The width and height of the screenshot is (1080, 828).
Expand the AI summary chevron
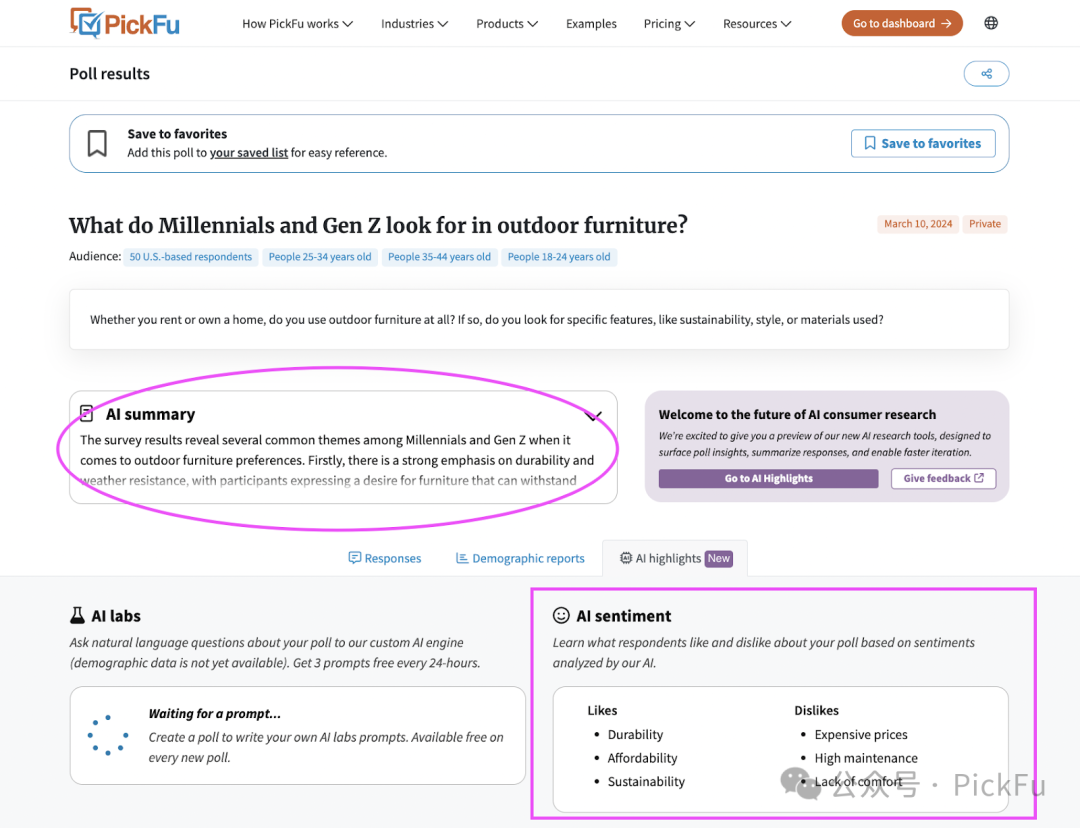pyautogui.click(x=594, y=415)
